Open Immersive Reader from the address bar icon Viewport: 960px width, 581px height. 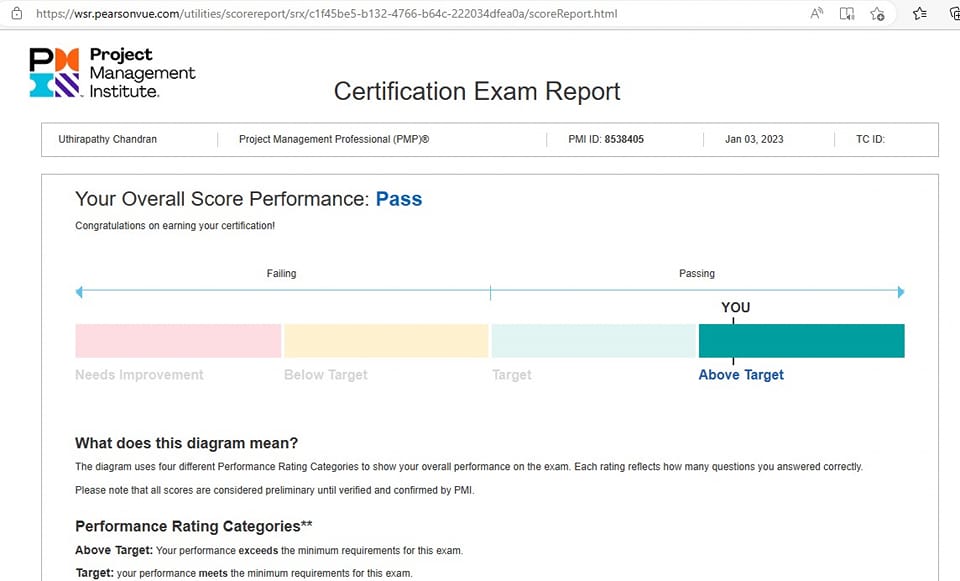(x=847, y=13)
